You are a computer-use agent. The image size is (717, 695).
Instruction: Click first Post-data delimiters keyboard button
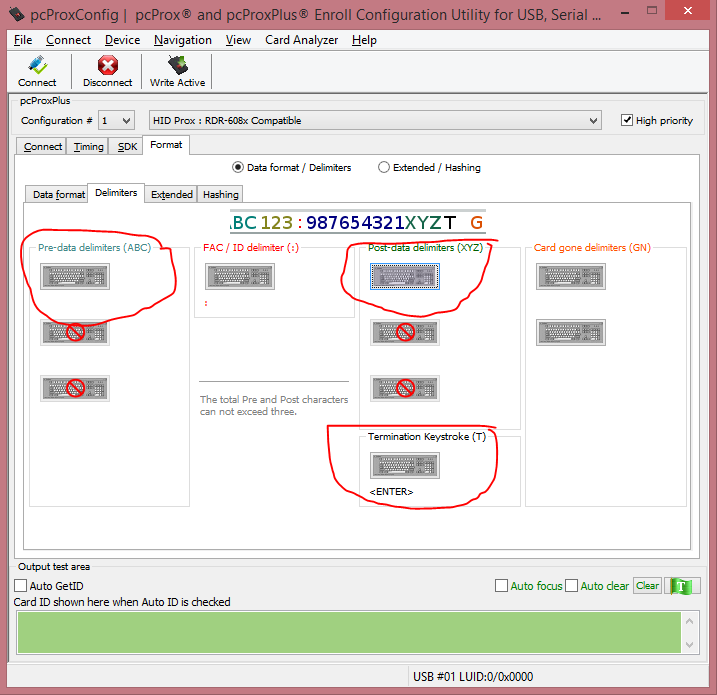[405, 277]
